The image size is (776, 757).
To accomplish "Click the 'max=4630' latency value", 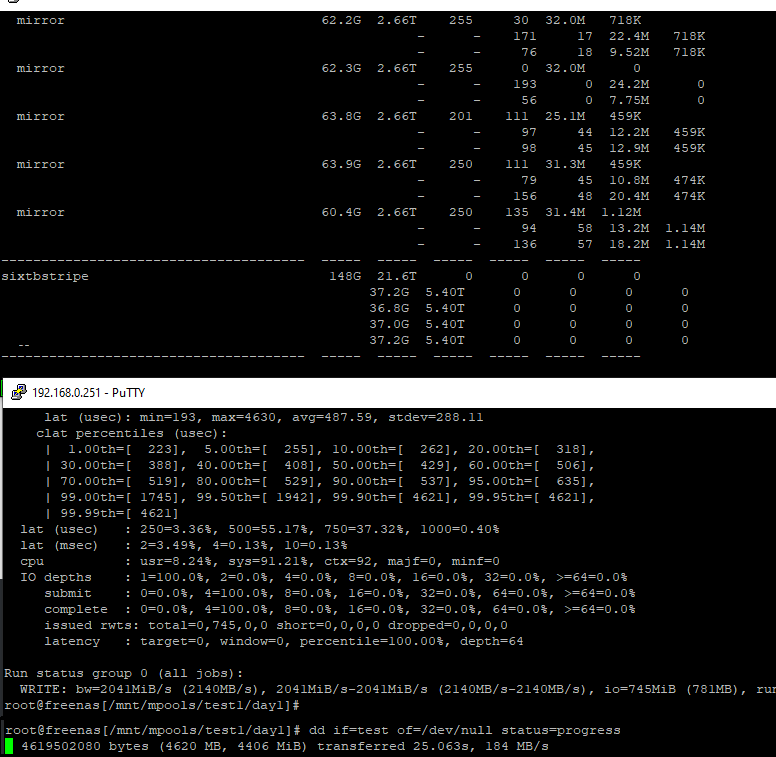I will (x=243, y=418).
